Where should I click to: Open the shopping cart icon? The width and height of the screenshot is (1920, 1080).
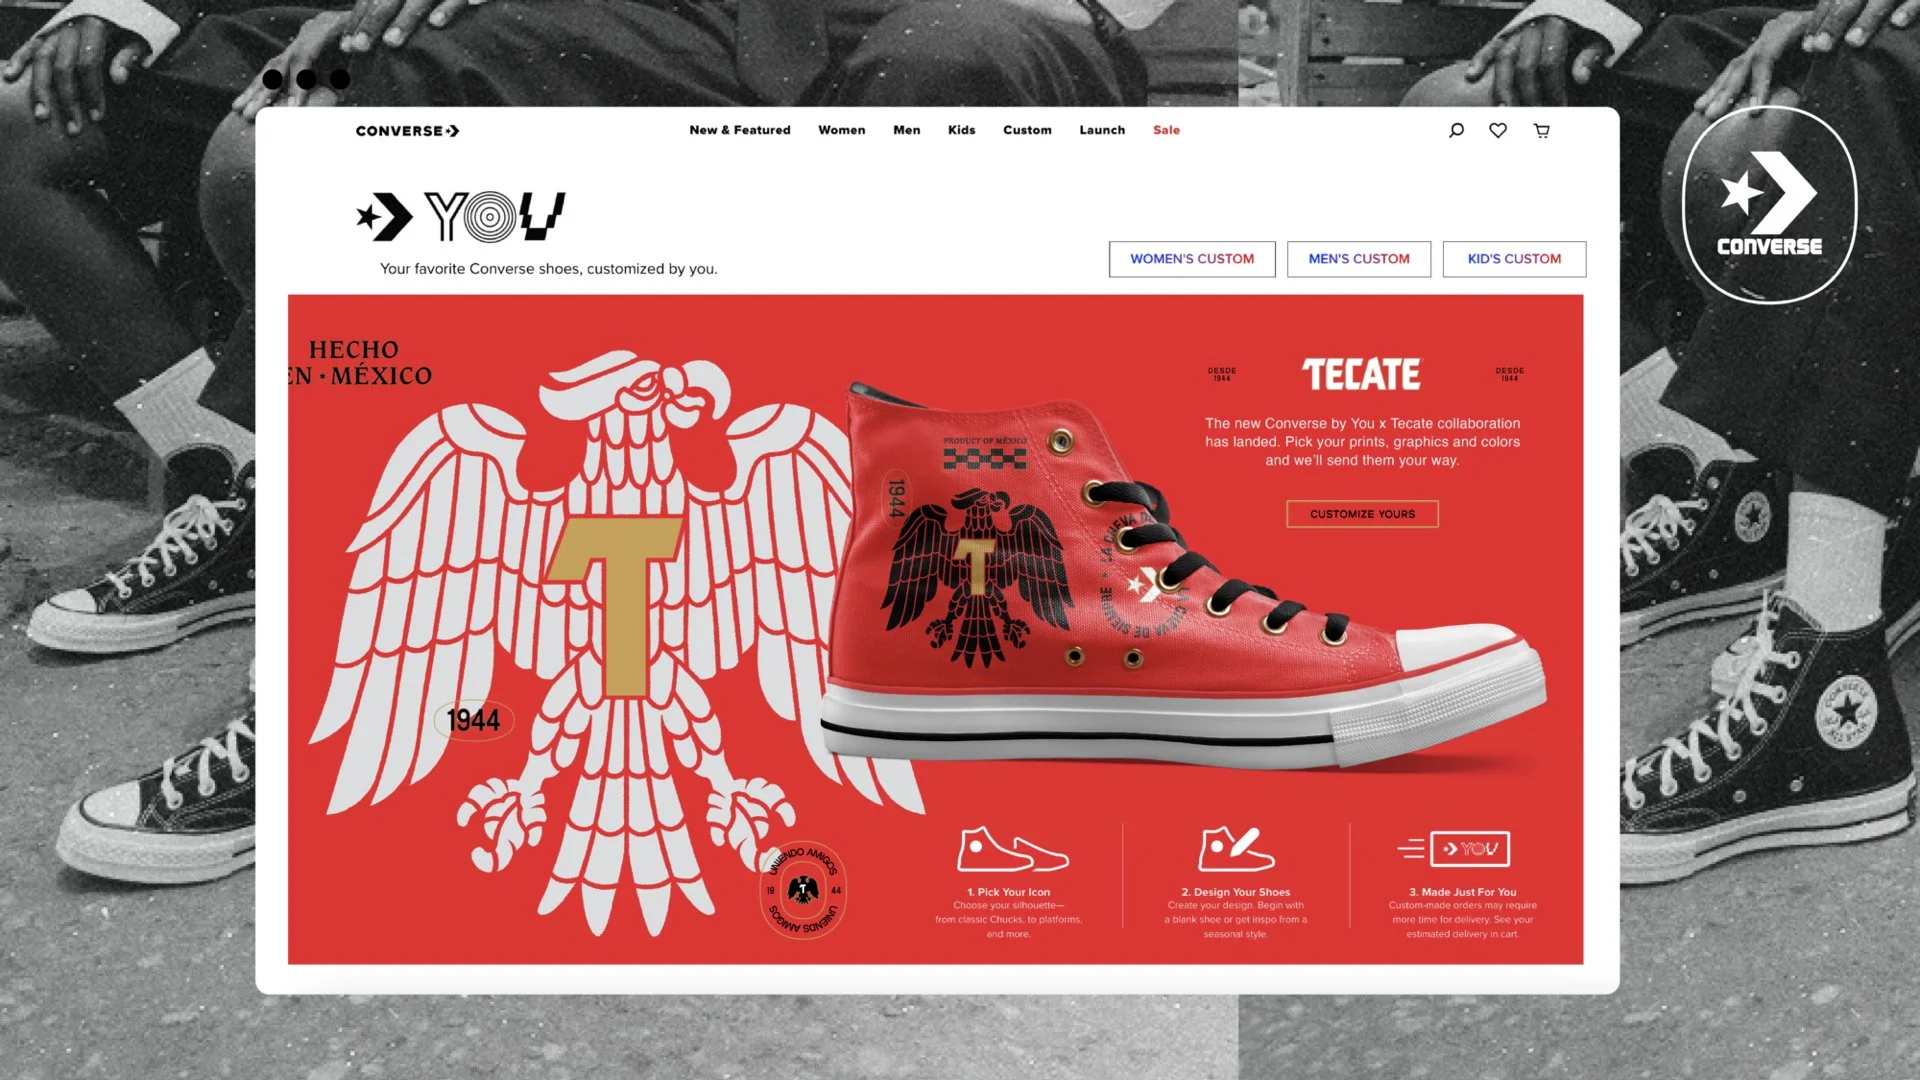(x=1542, y=131)
